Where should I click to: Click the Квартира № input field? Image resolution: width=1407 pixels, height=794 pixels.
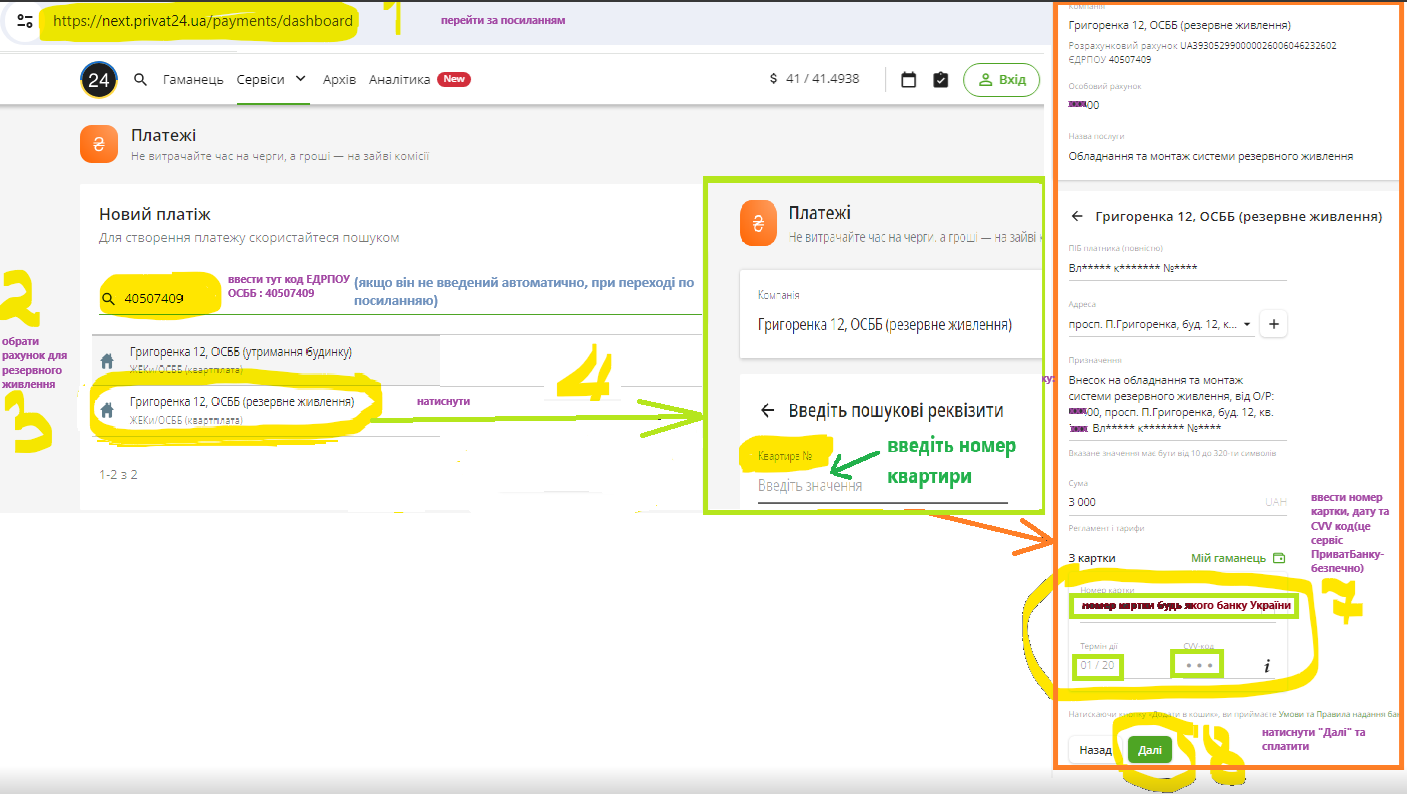coord(880,485)
